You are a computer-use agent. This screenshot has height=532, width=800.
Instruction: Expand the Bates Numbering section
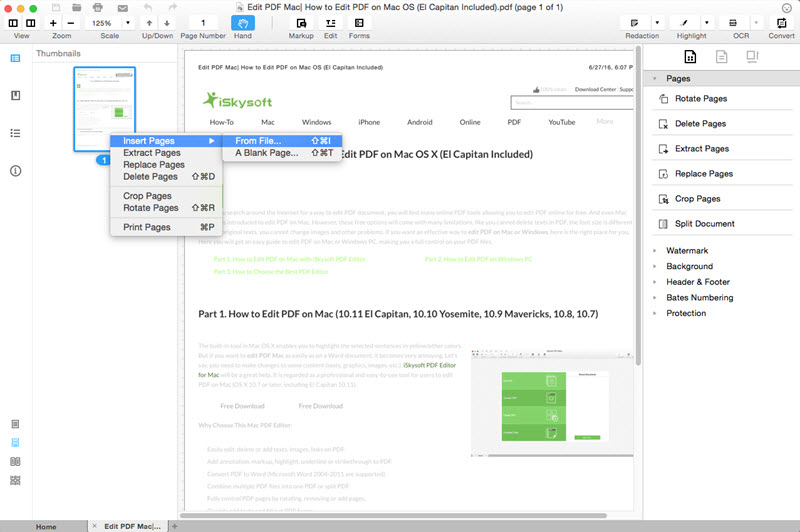655,298
